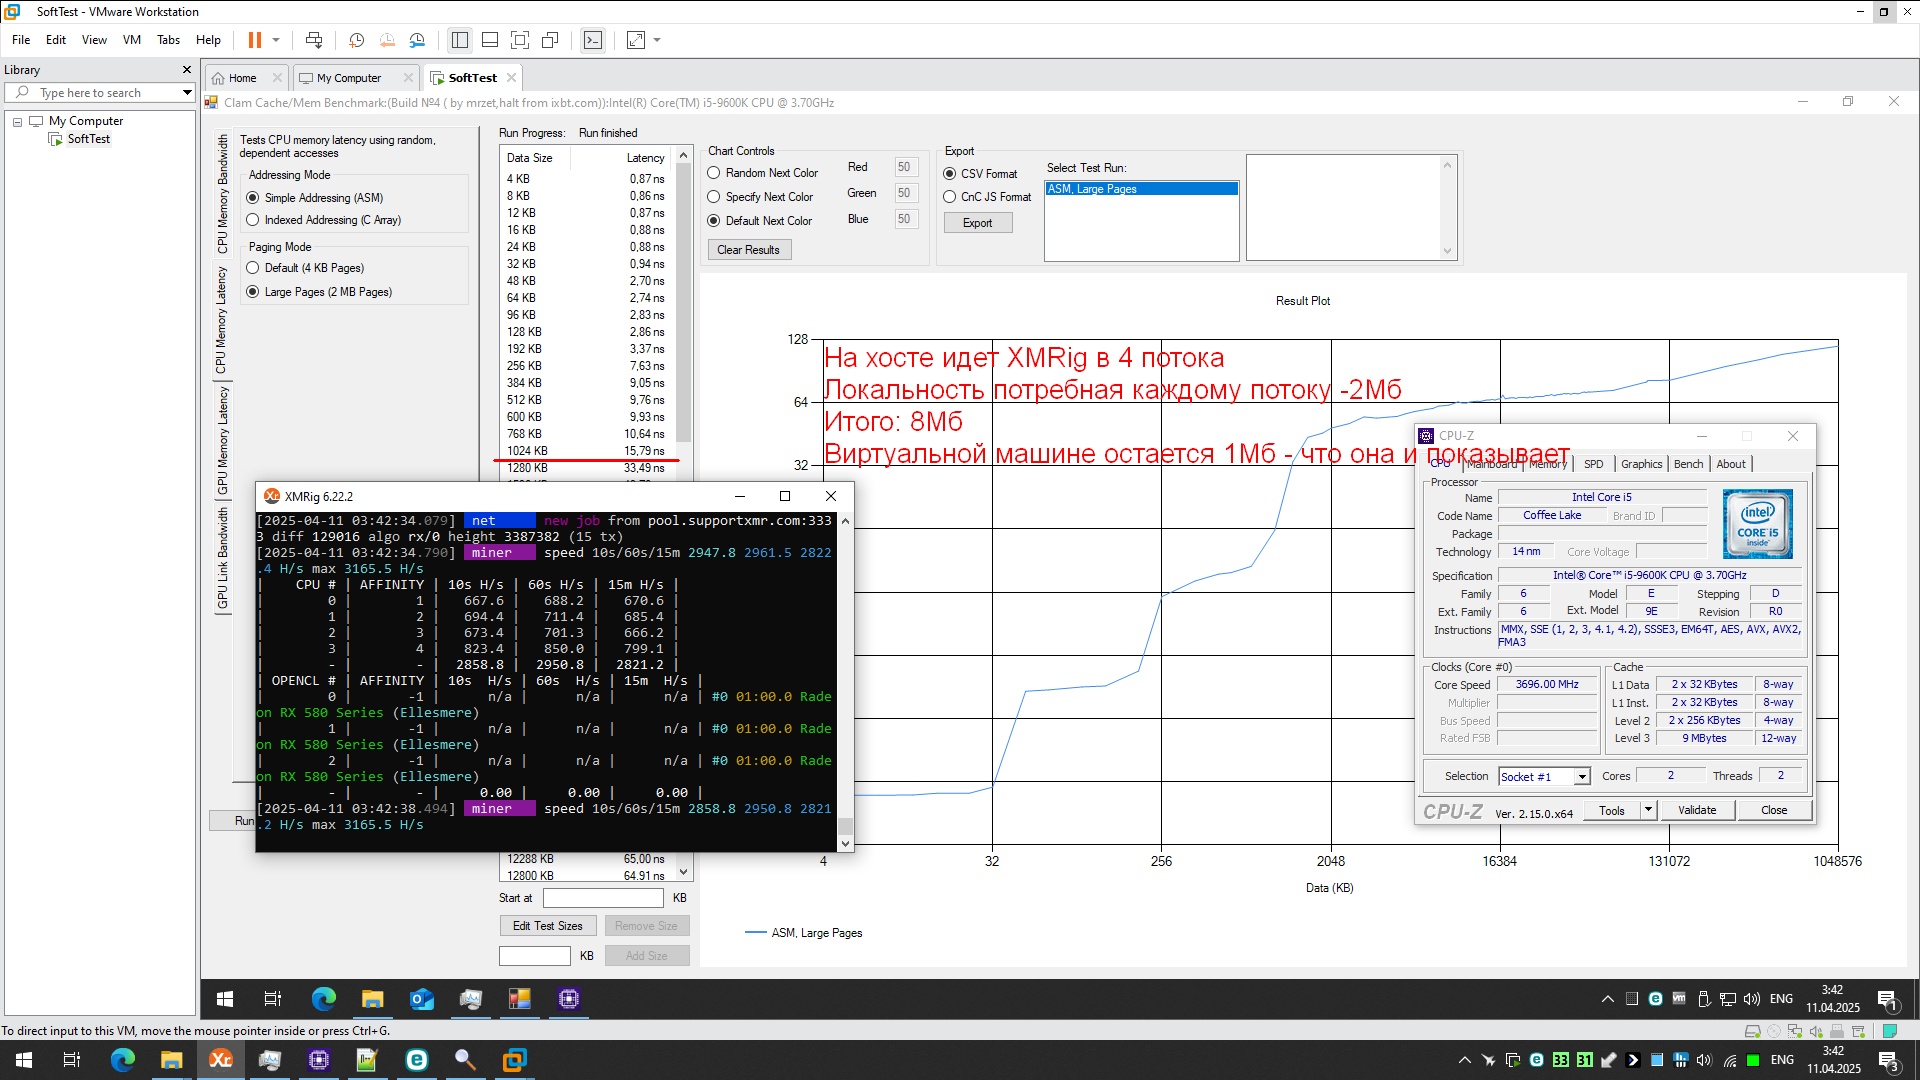Image resolution: width=1920 pixels, height=1080 pixels.
Task: Open the VM menu
Action: point(131,40)
